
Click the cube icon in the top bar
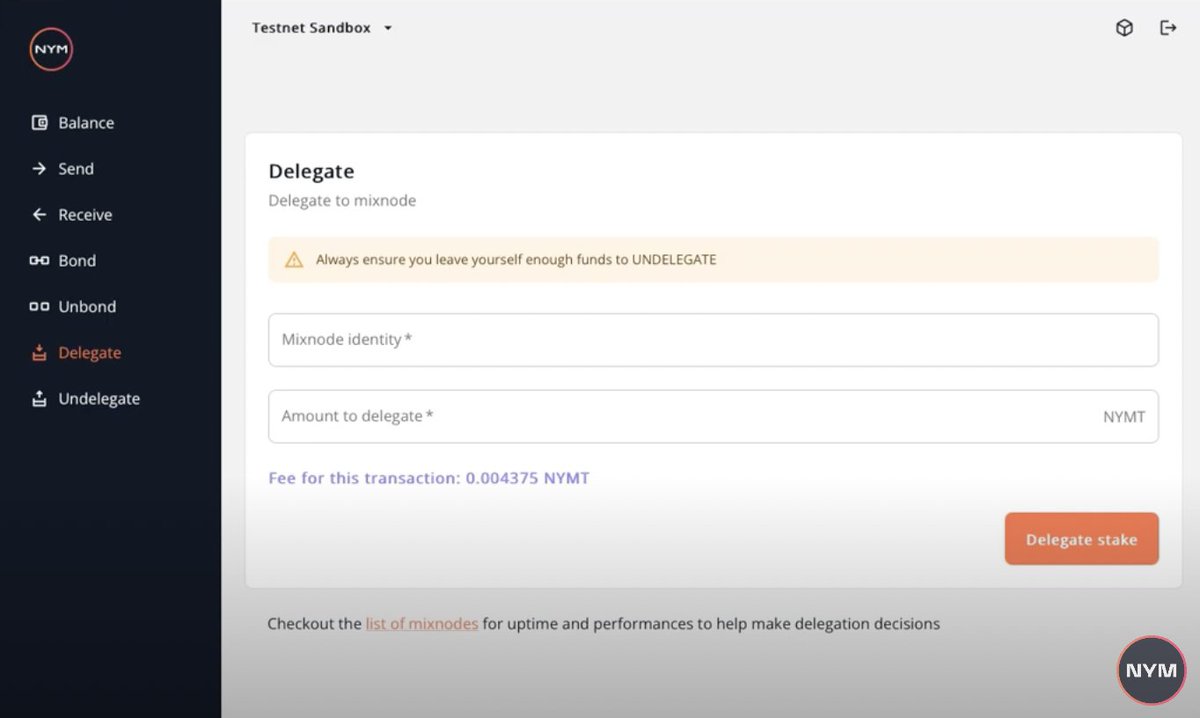pyautogui.click(x=1124, y=28)
